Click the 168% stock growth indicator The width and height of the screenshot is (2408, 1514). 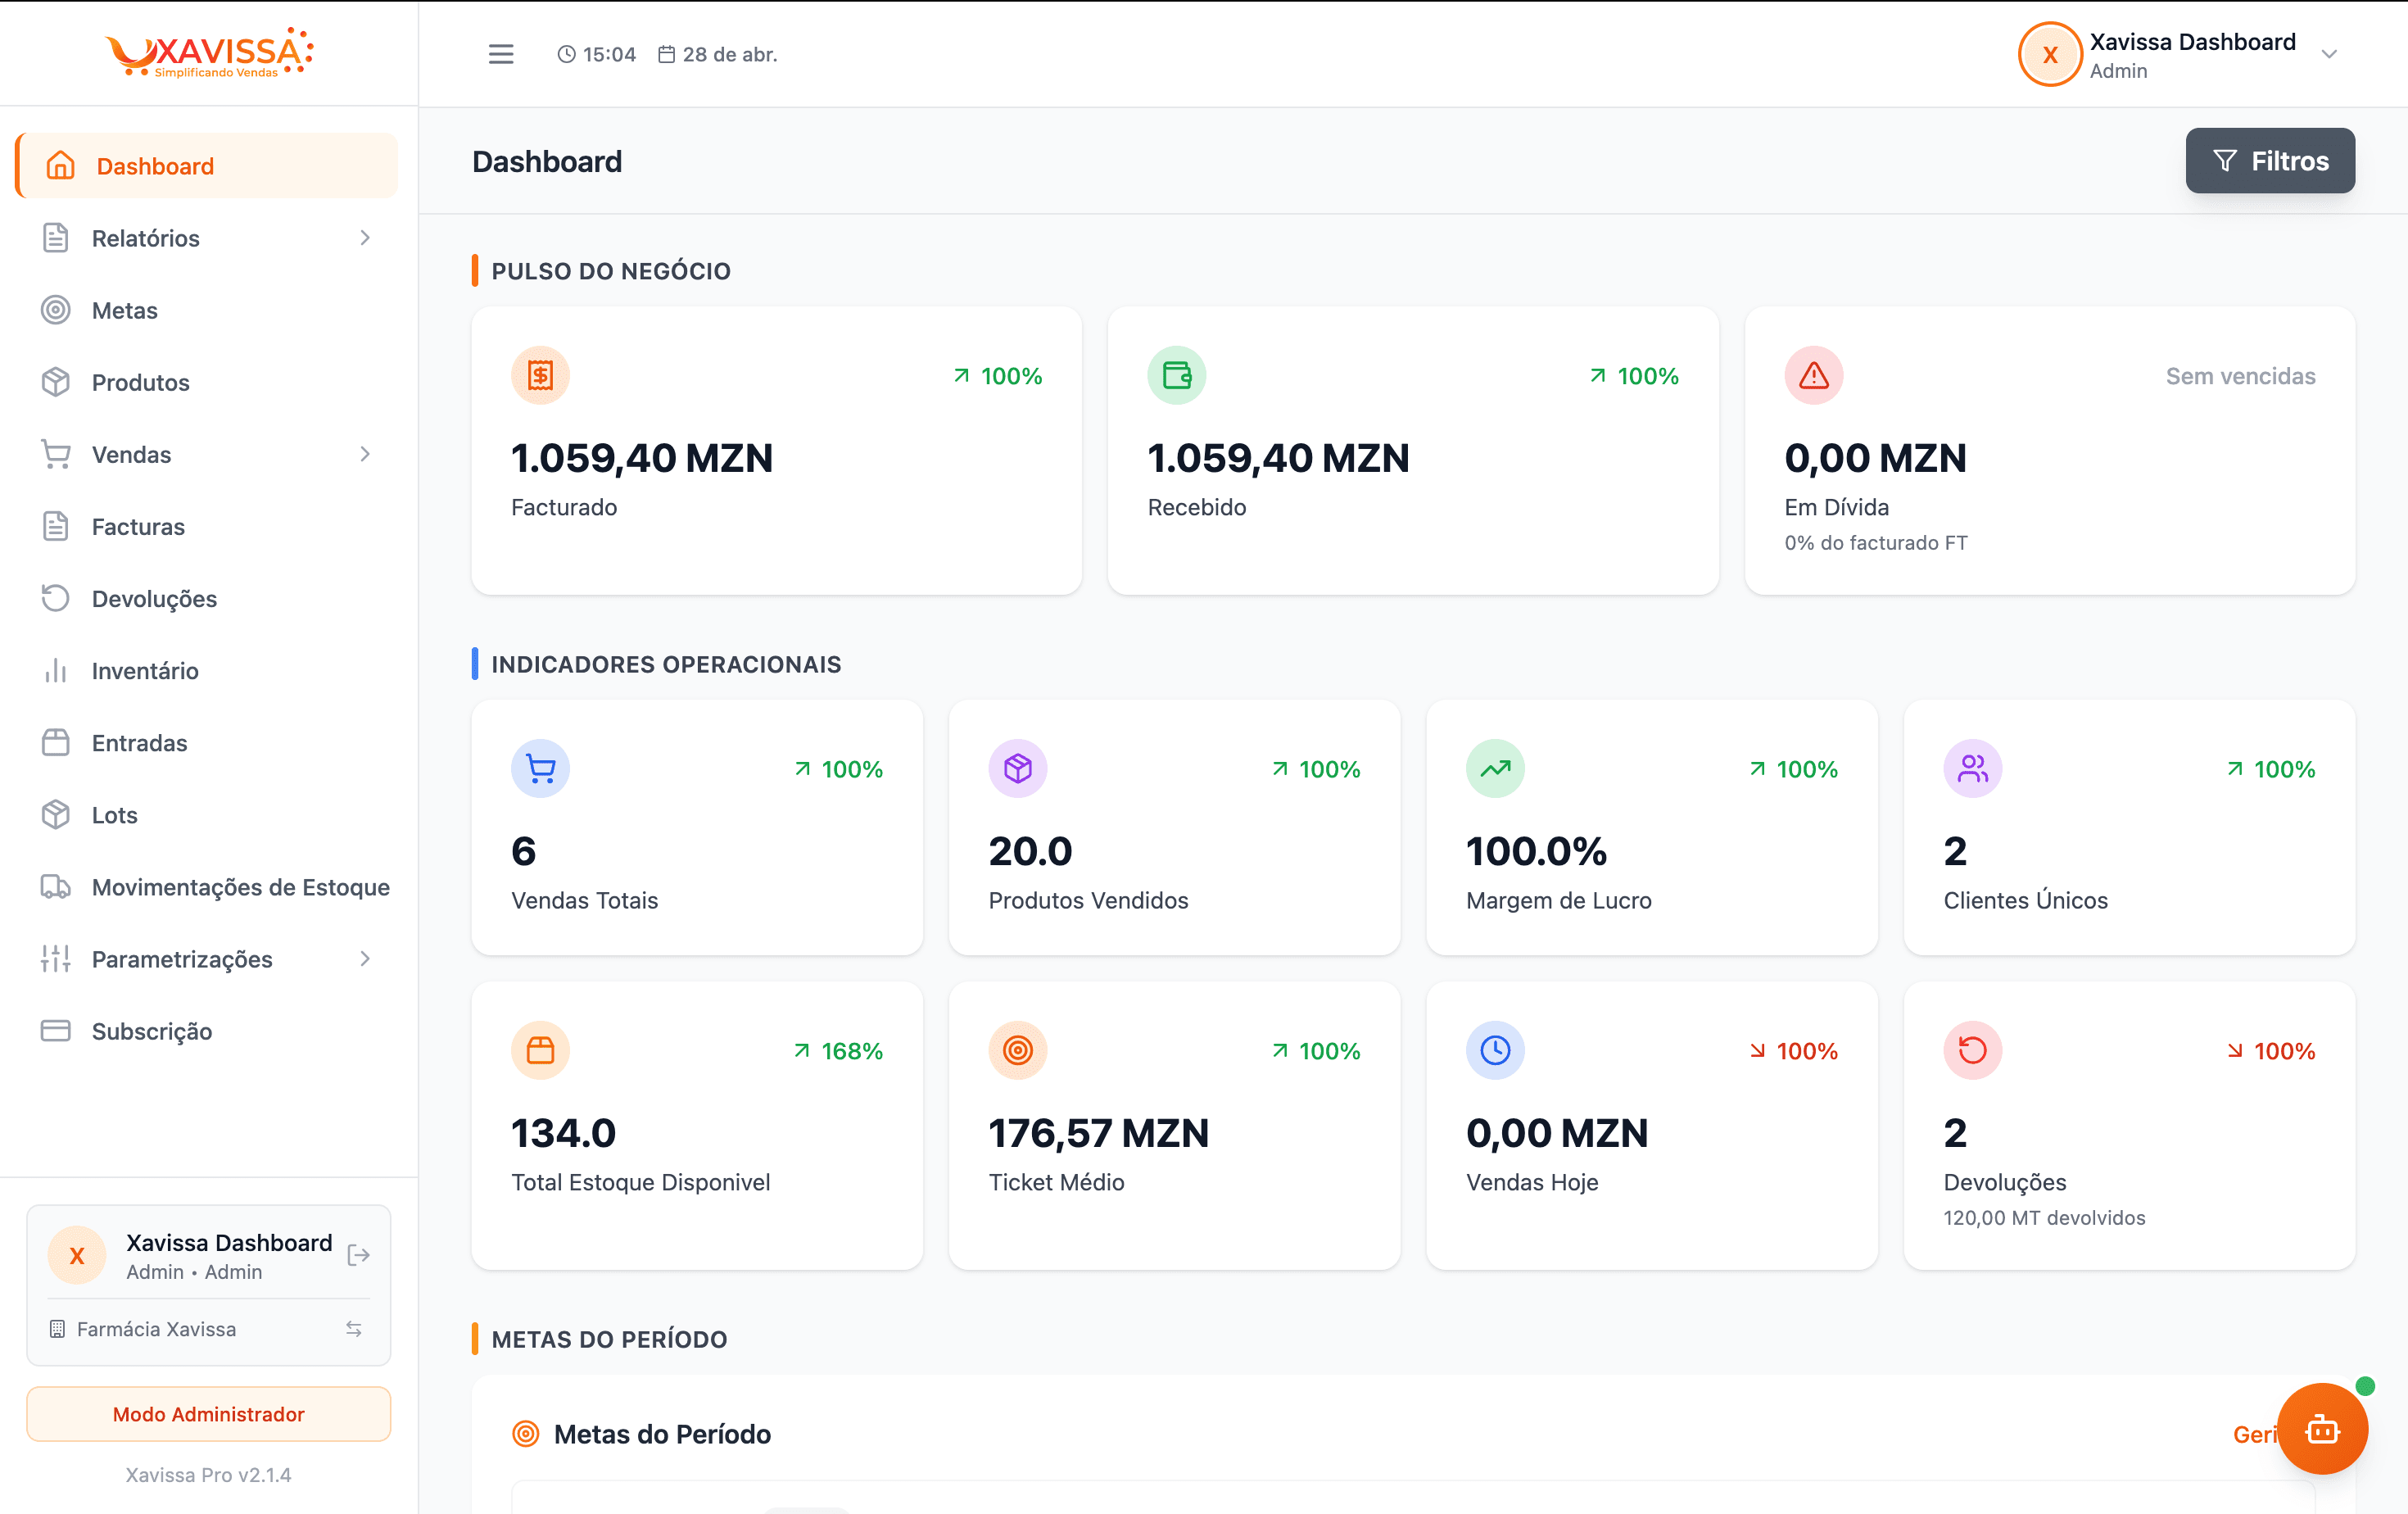[x=838, y=1051]
